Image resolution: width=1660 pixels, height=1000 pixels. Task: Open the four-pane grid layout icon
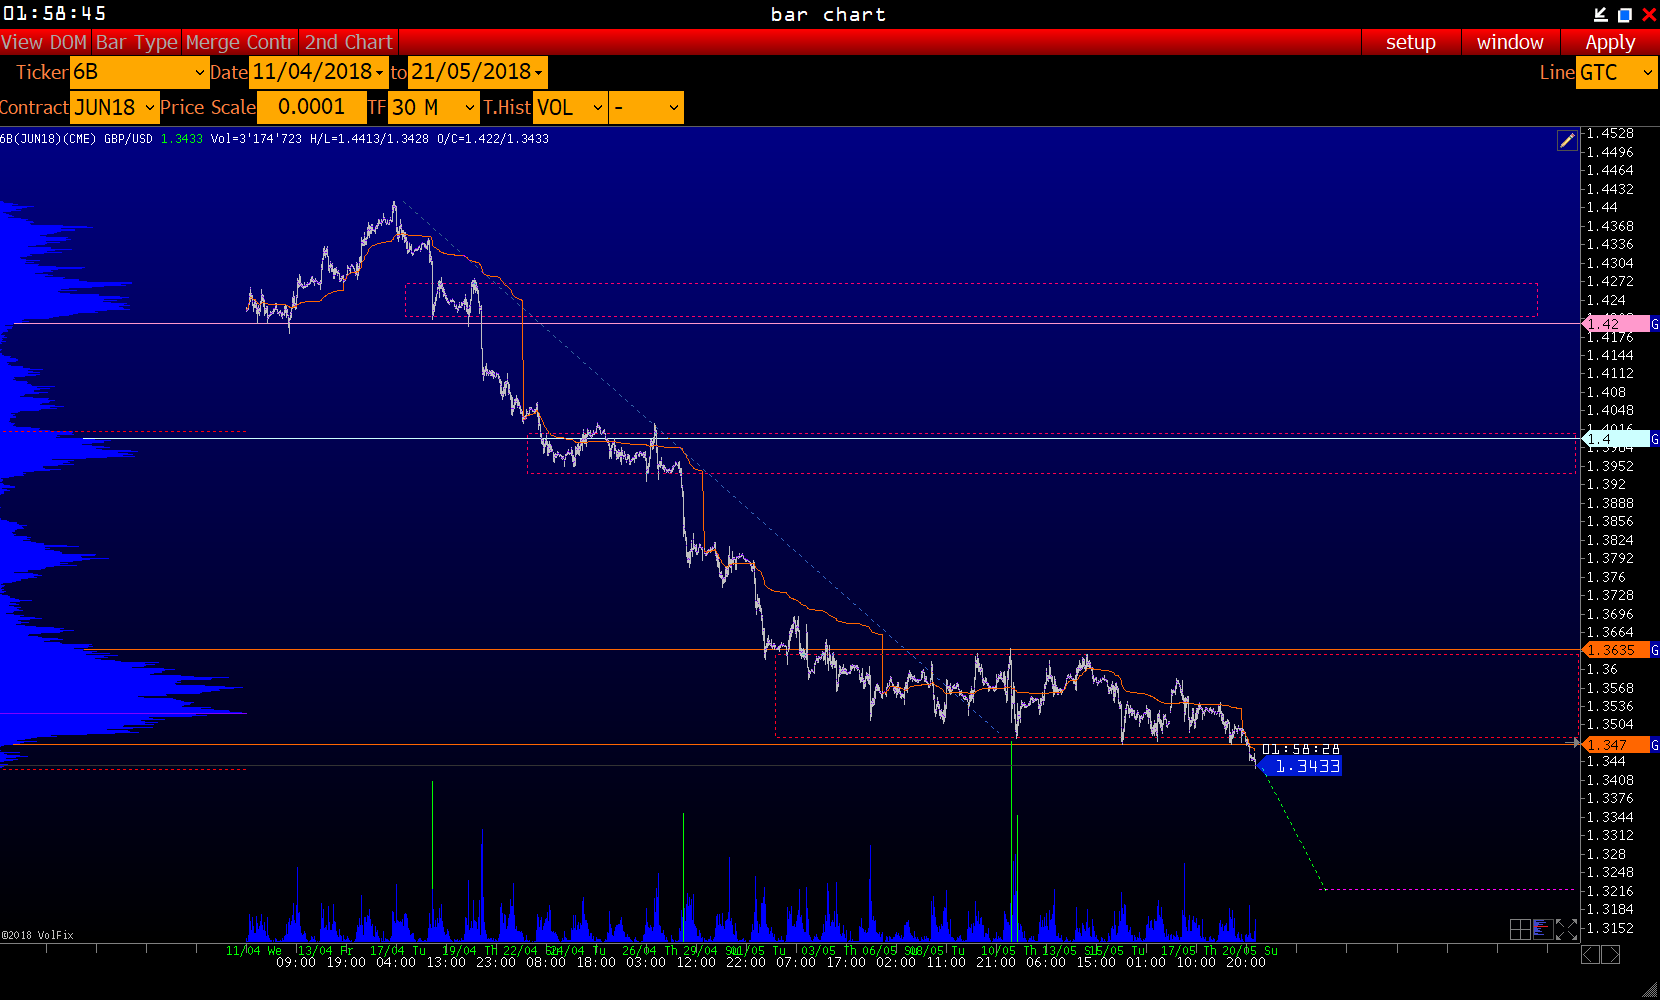point(1520,930)
